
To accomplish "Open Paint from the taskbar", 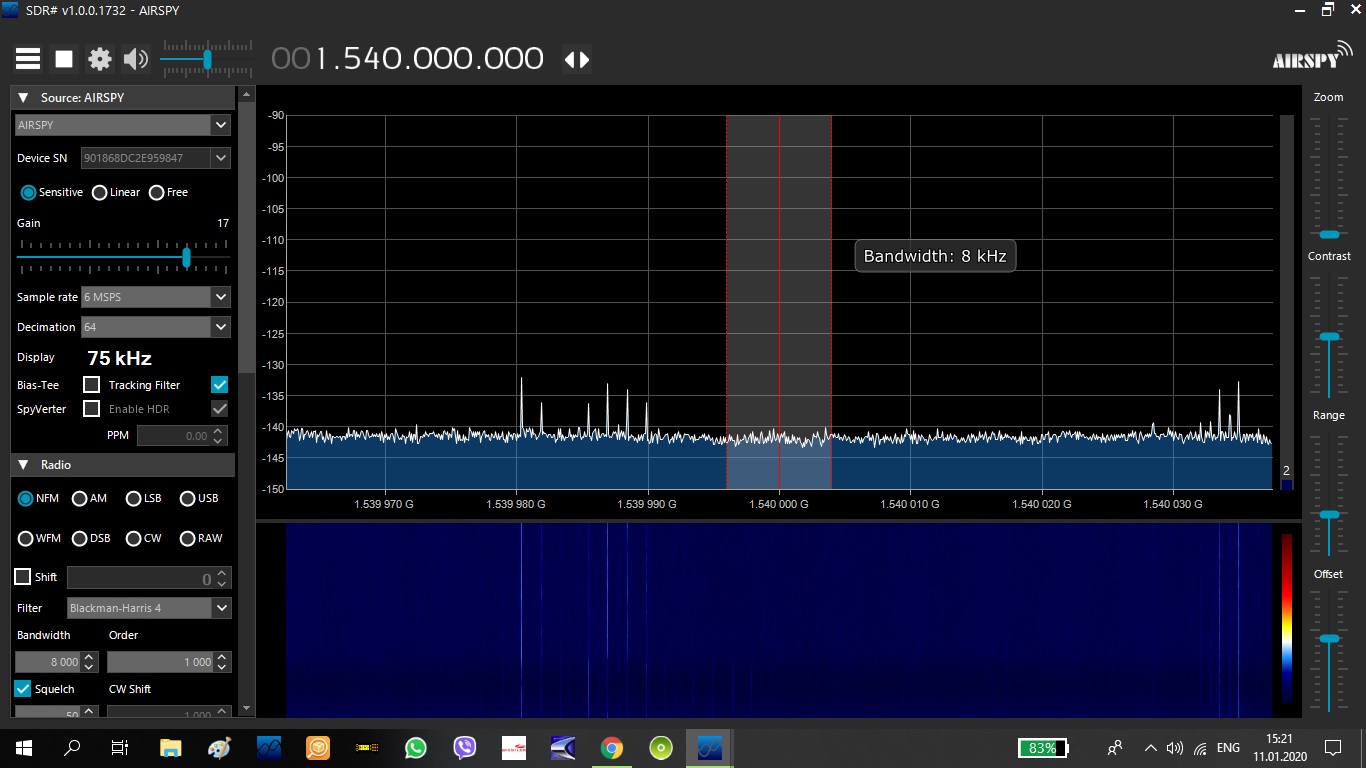I will pyautogui.click(x=219, y=747).
